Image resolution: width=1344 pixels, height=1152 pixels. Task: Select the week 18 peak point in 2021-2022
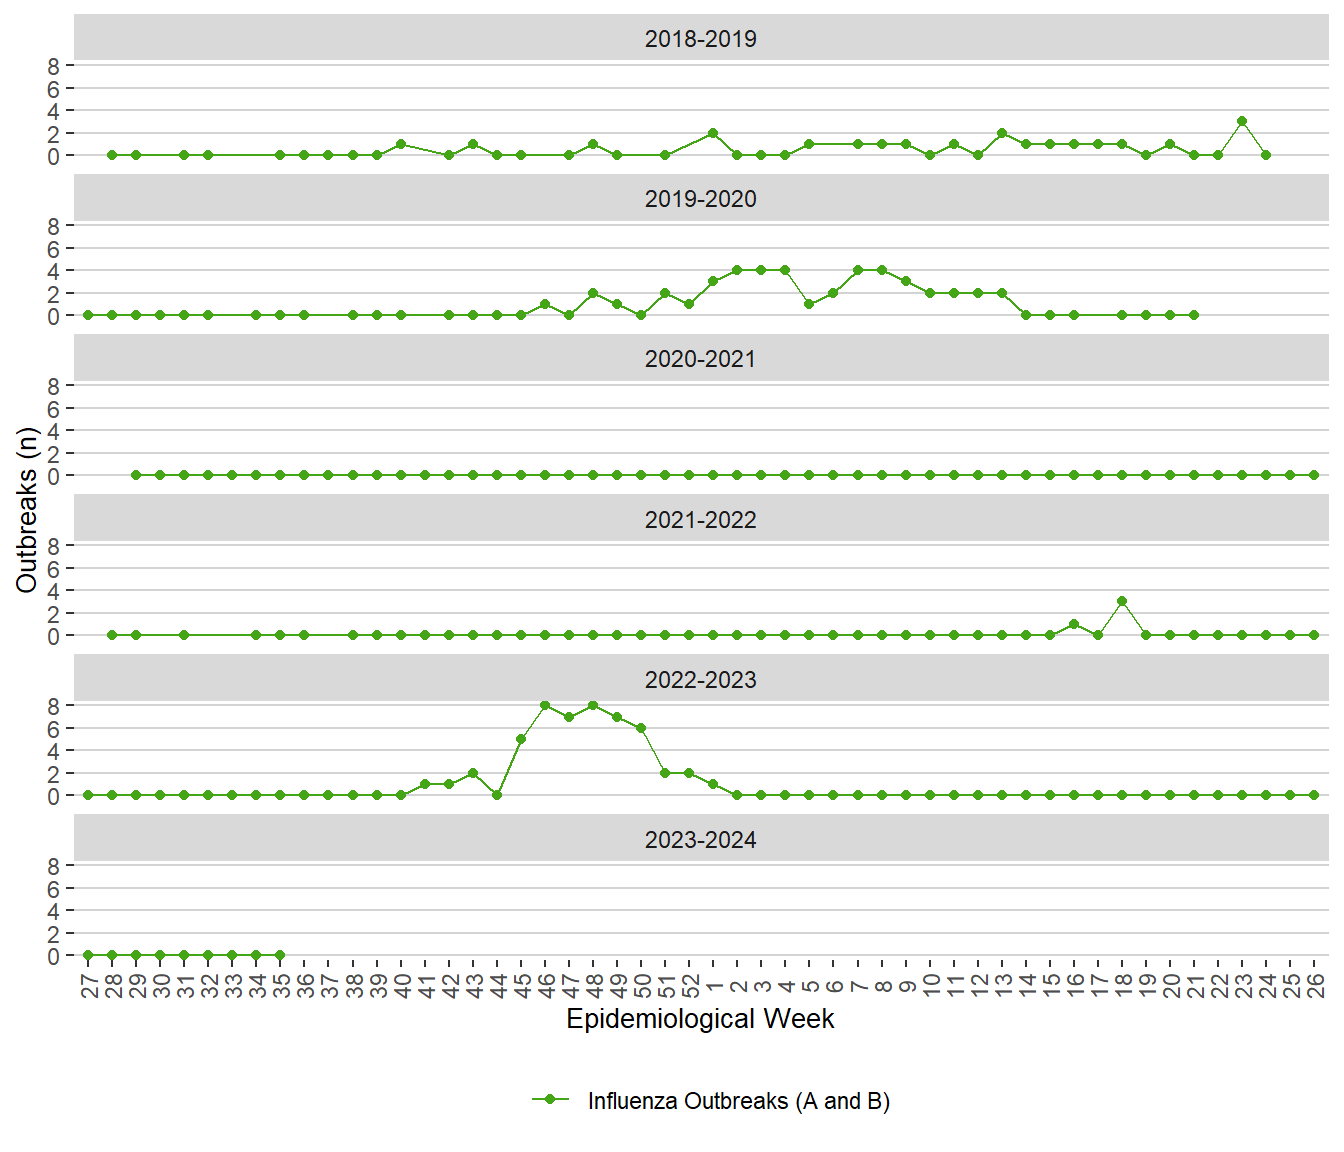(1122, 601)
